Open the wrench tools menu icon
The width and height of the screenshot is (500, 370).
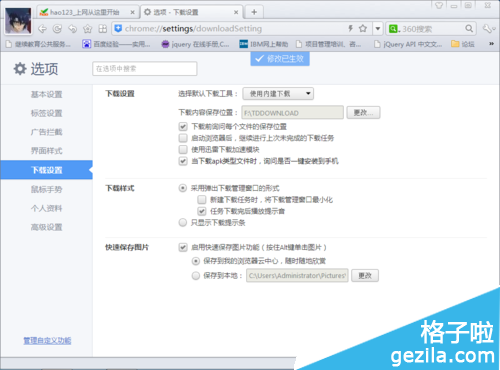coord(488,29)
